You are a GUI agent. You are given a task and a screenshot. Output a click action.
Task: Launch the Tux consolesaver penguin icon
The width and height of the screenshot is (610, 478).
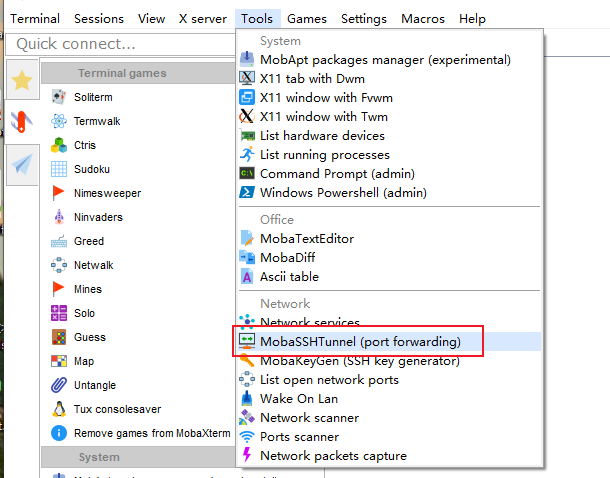(59, 409)
